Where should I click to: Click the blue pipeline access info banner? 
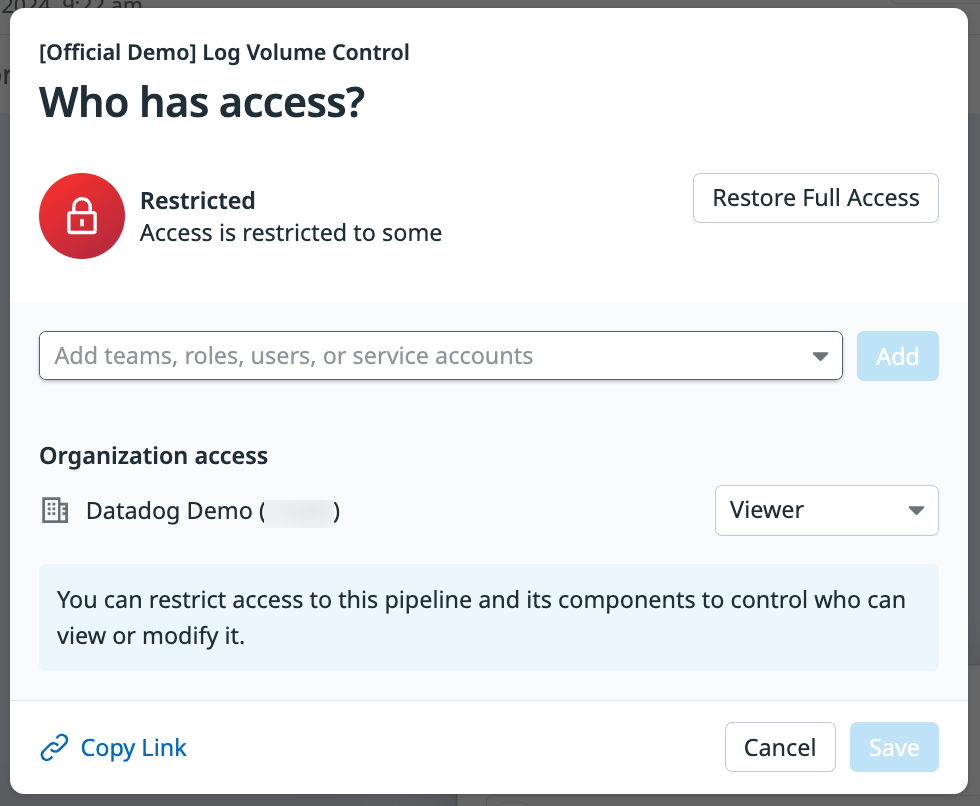point(488,617)
